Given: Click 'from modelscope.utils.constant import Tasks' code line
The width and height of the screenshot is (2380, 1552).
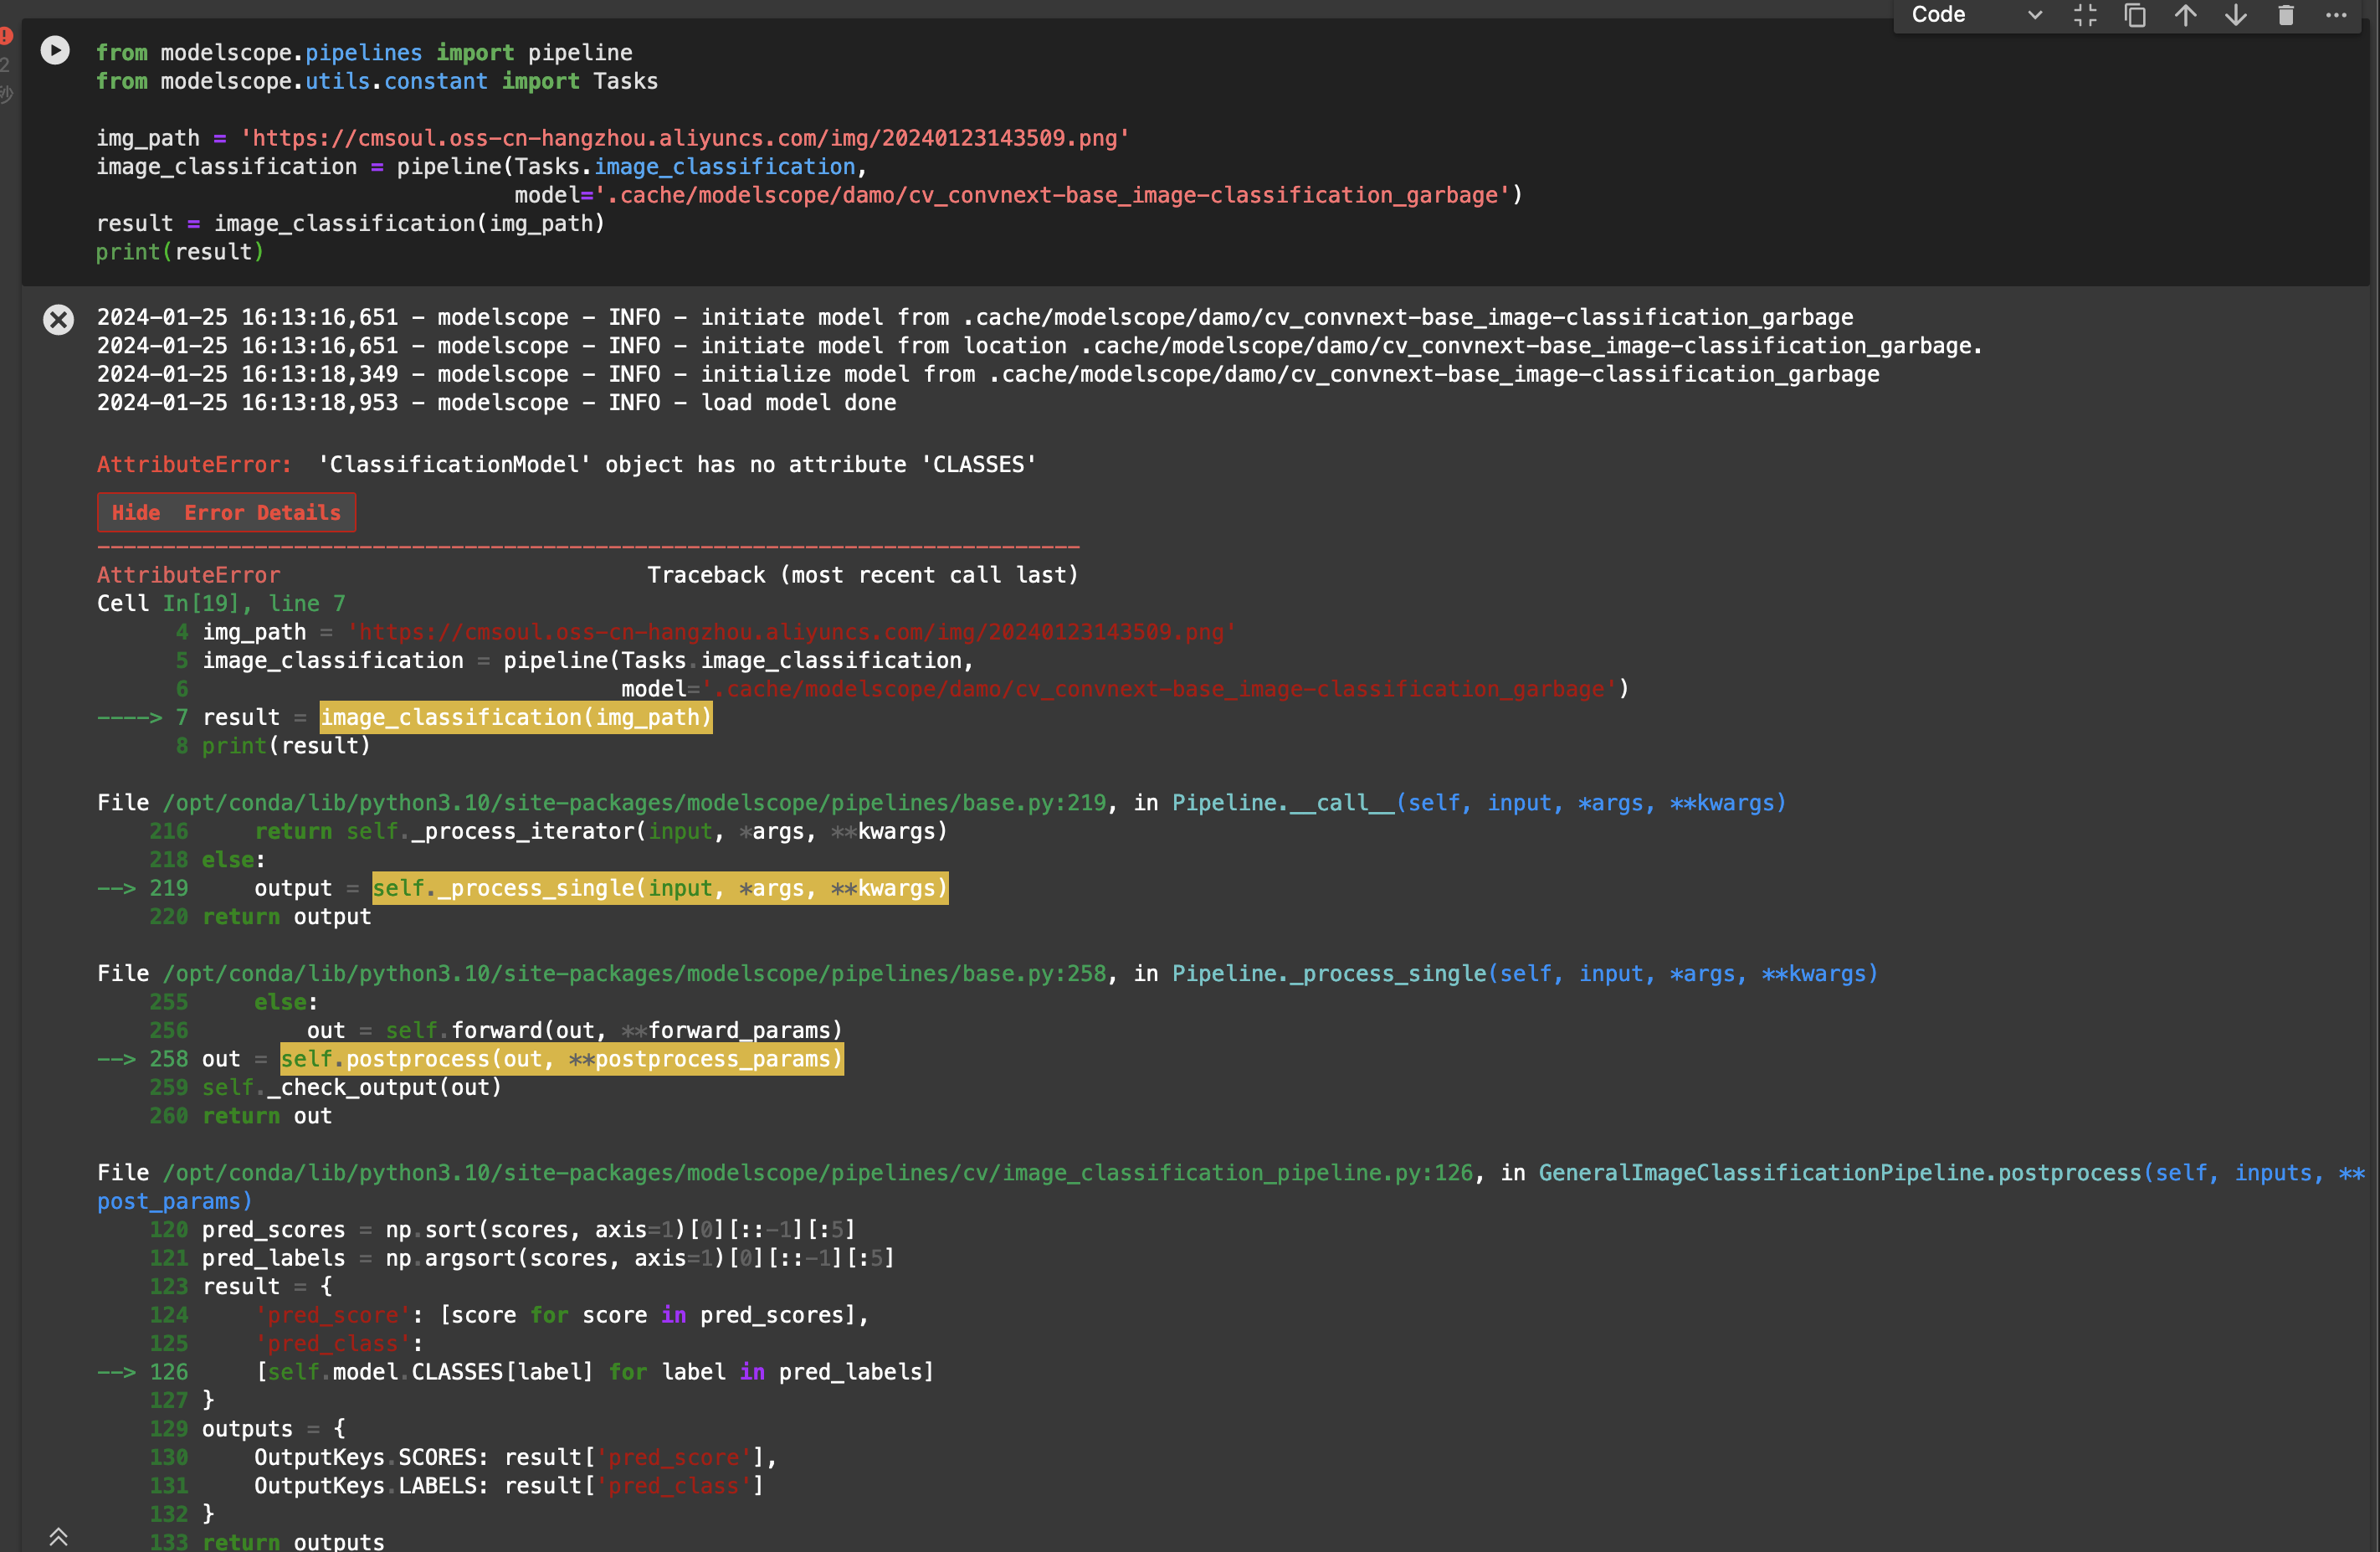Looking at the screenshot, I should 377,81.
